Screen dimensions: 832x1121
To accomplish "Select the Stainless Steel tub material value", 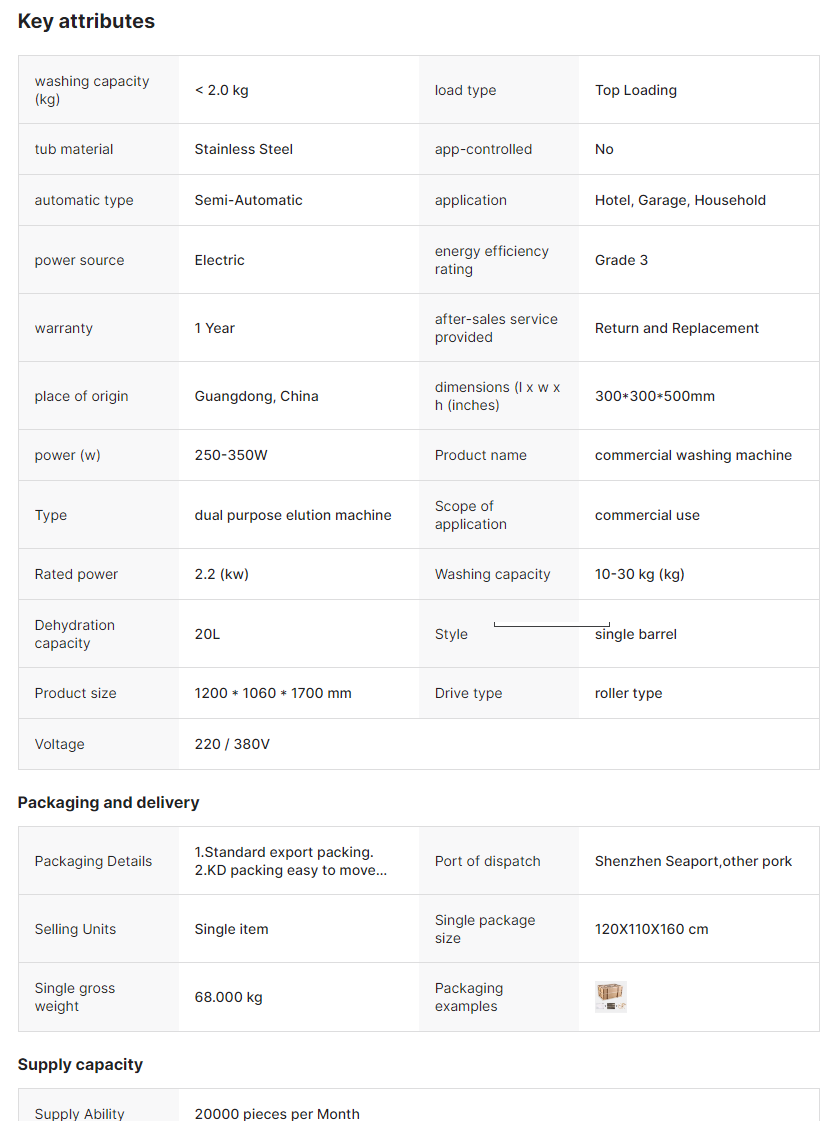I will click(x=244, y=149).
